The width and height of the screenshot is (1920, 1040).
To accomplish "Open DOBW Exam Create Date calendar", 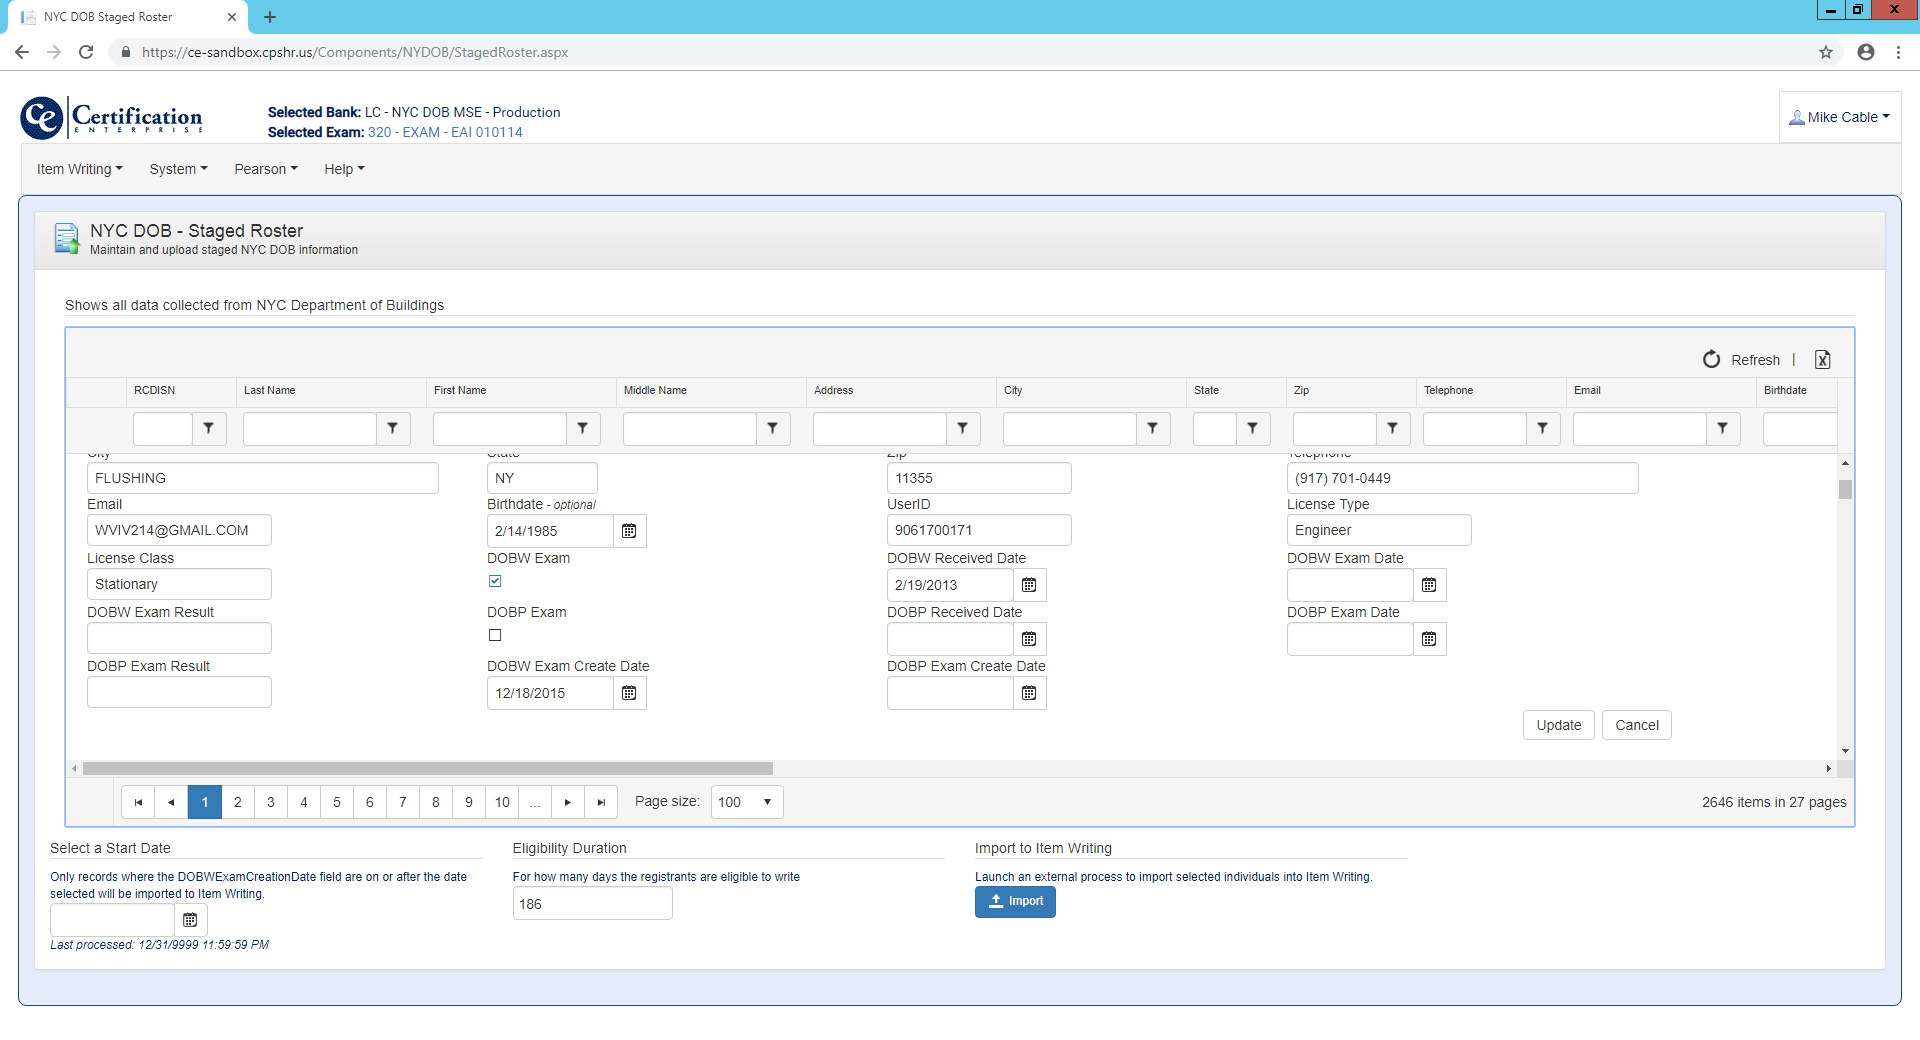I will pos(629,693).
